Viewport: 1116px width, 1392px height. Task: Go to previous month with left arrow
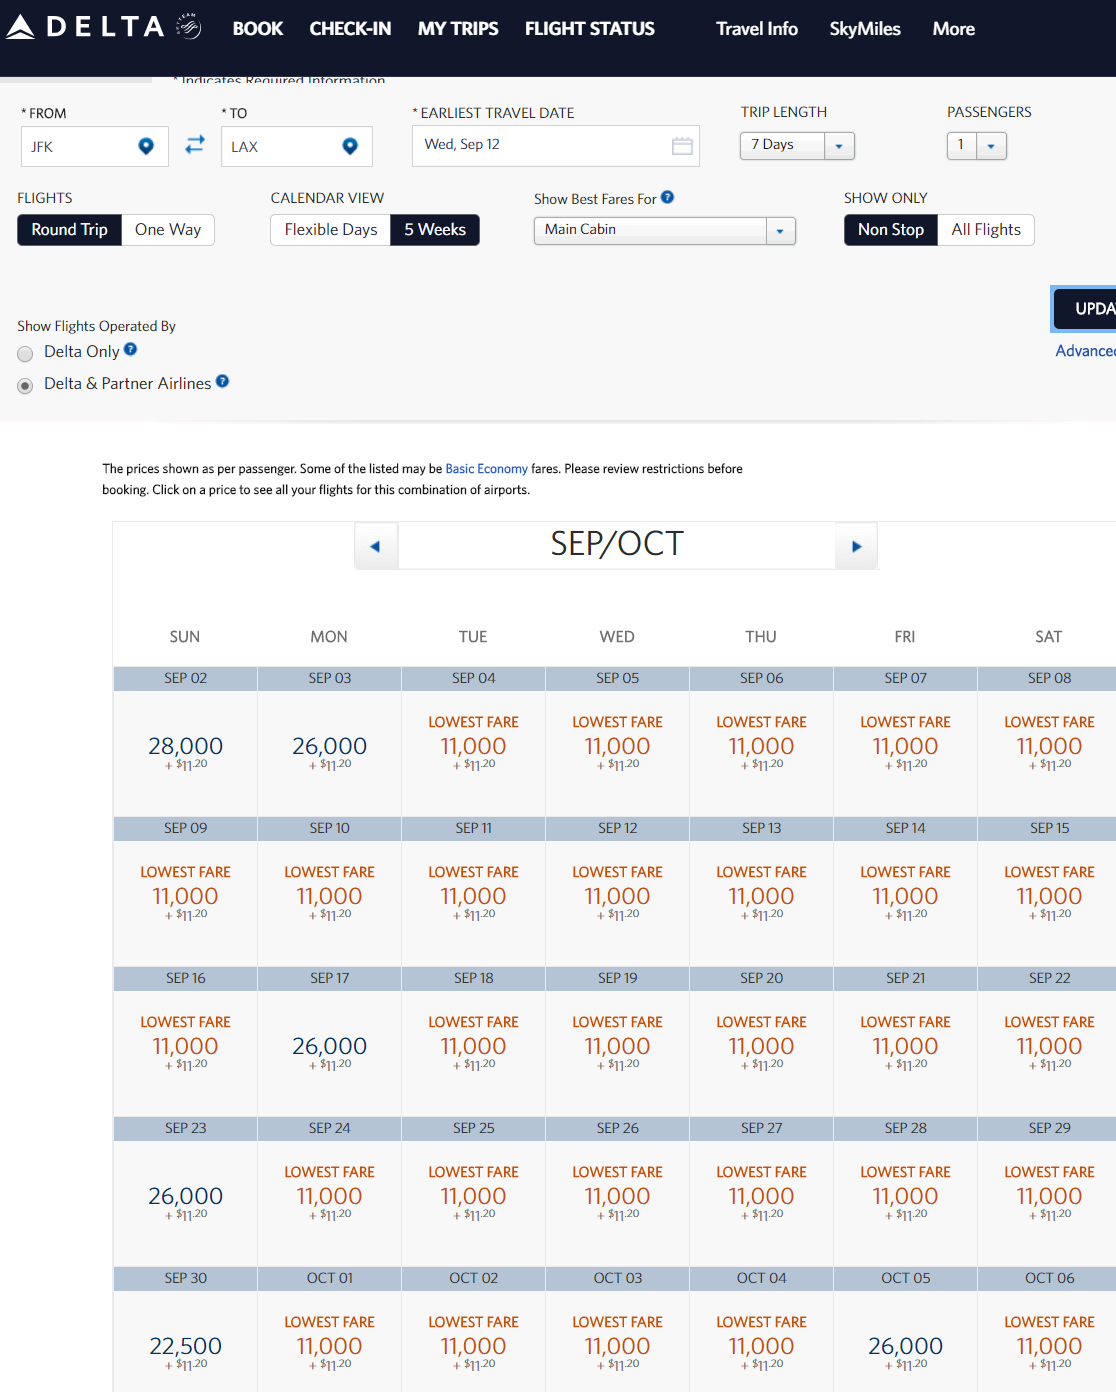(x=376, y=546)
